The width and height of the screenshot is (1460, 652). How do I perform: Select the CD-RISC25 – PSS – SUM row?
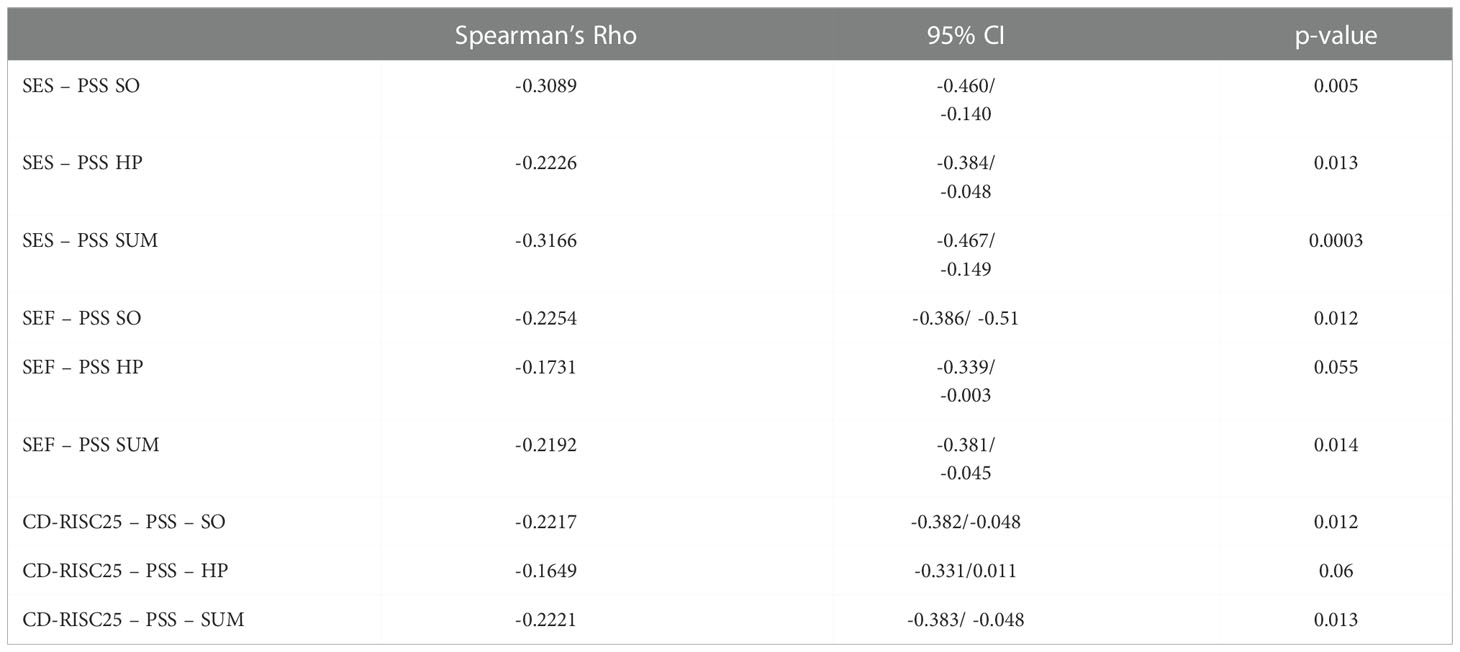point(730,620)
